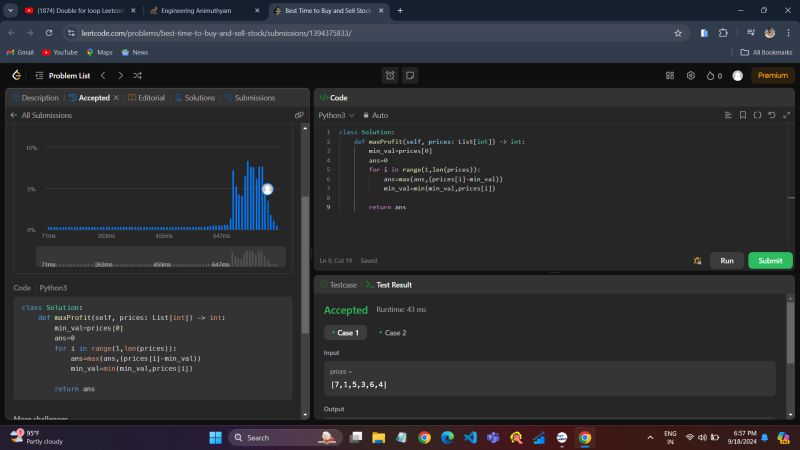Image resolution: width=800 pixels, height=450 pixels.
Task: Open LeetCode settings gear icon
Action: tap(690, 75)
